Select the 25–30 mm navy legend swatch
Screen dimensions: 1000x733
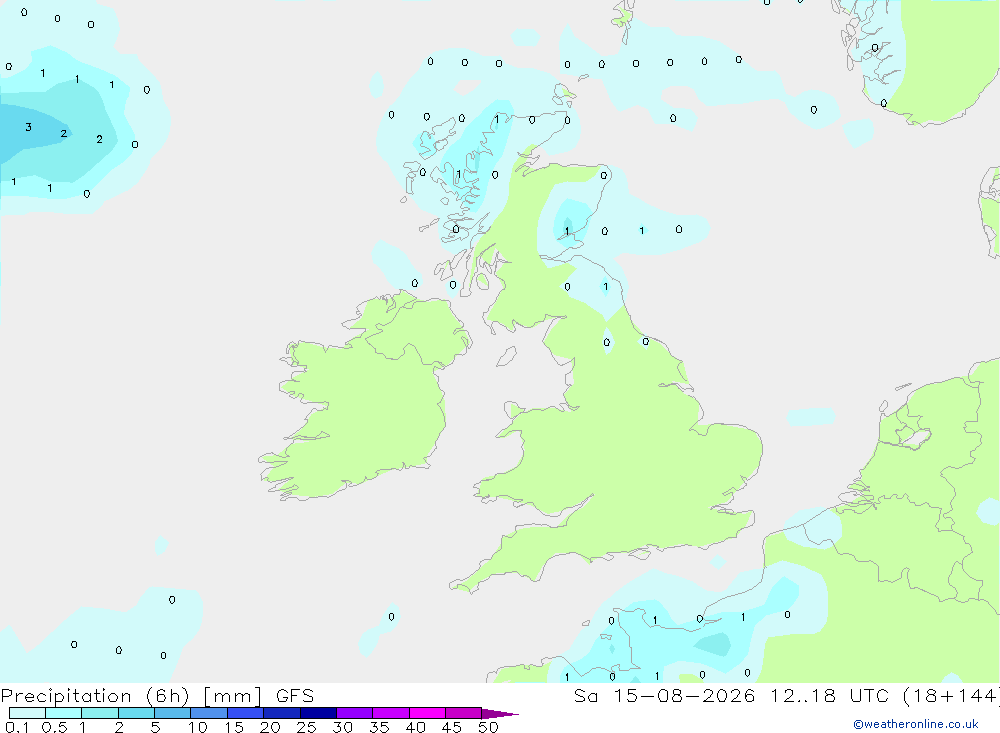coord(318,713)
